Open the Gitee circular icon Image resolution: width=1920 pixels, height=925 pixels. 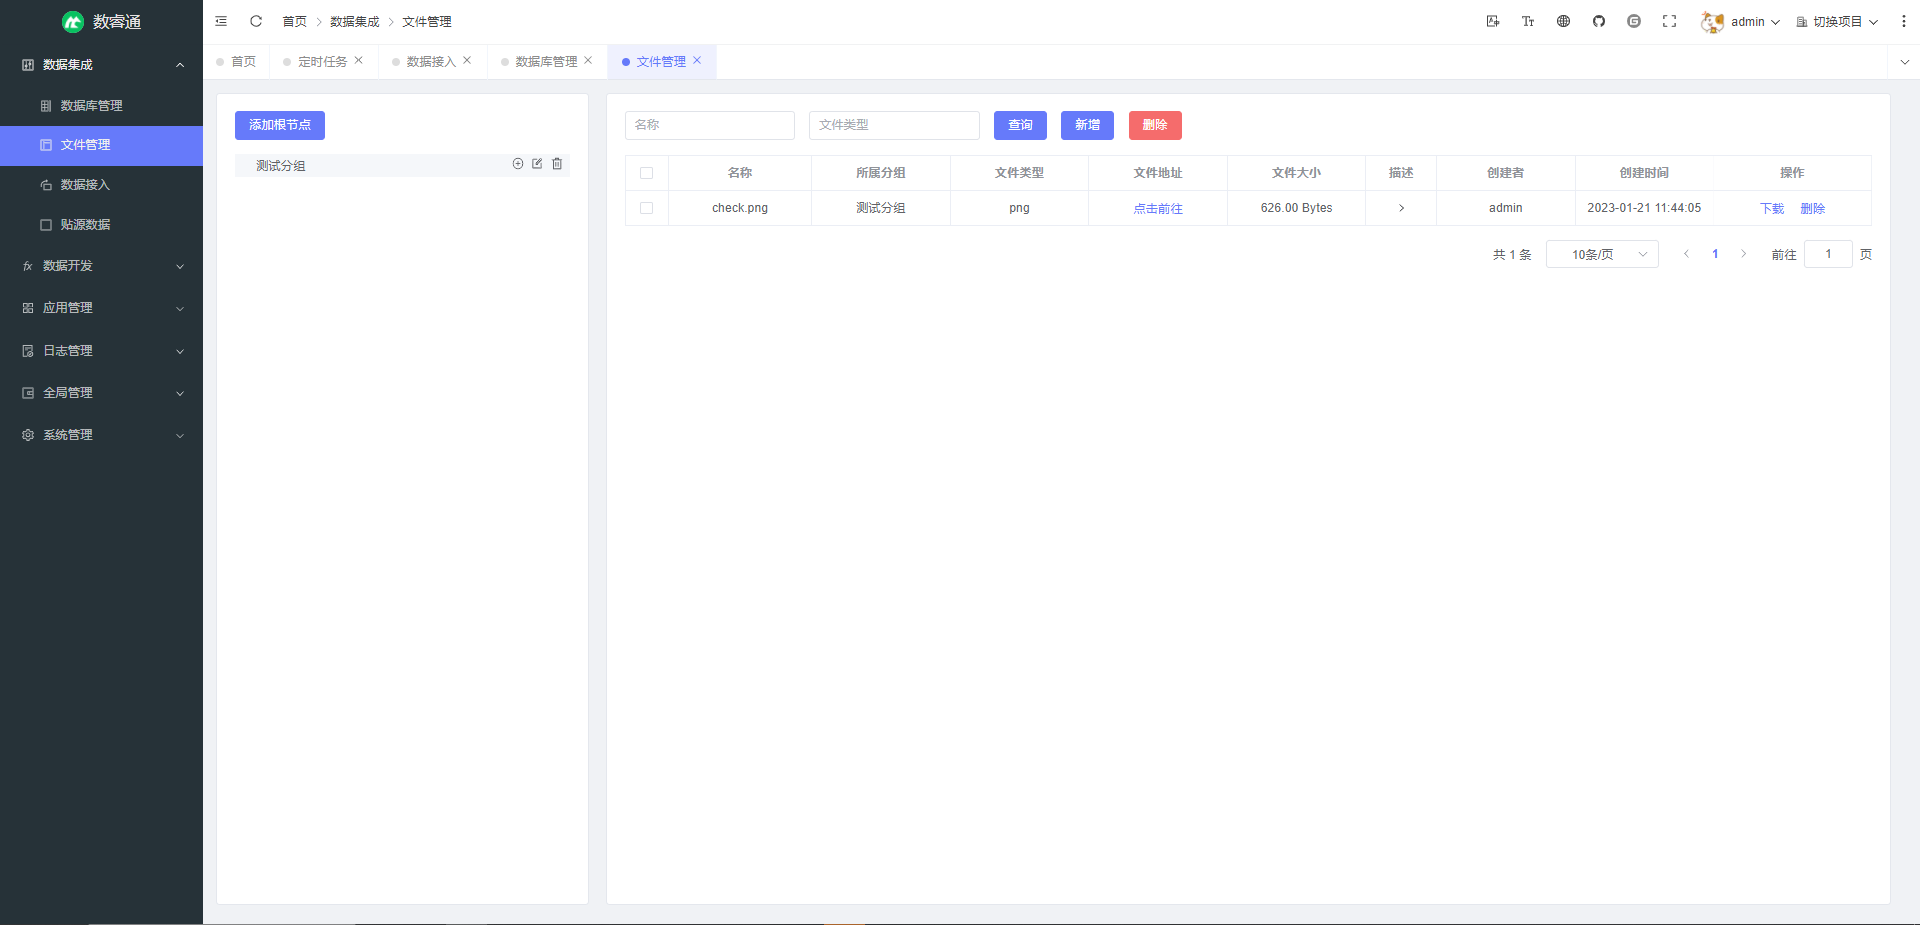[1634, 21]
